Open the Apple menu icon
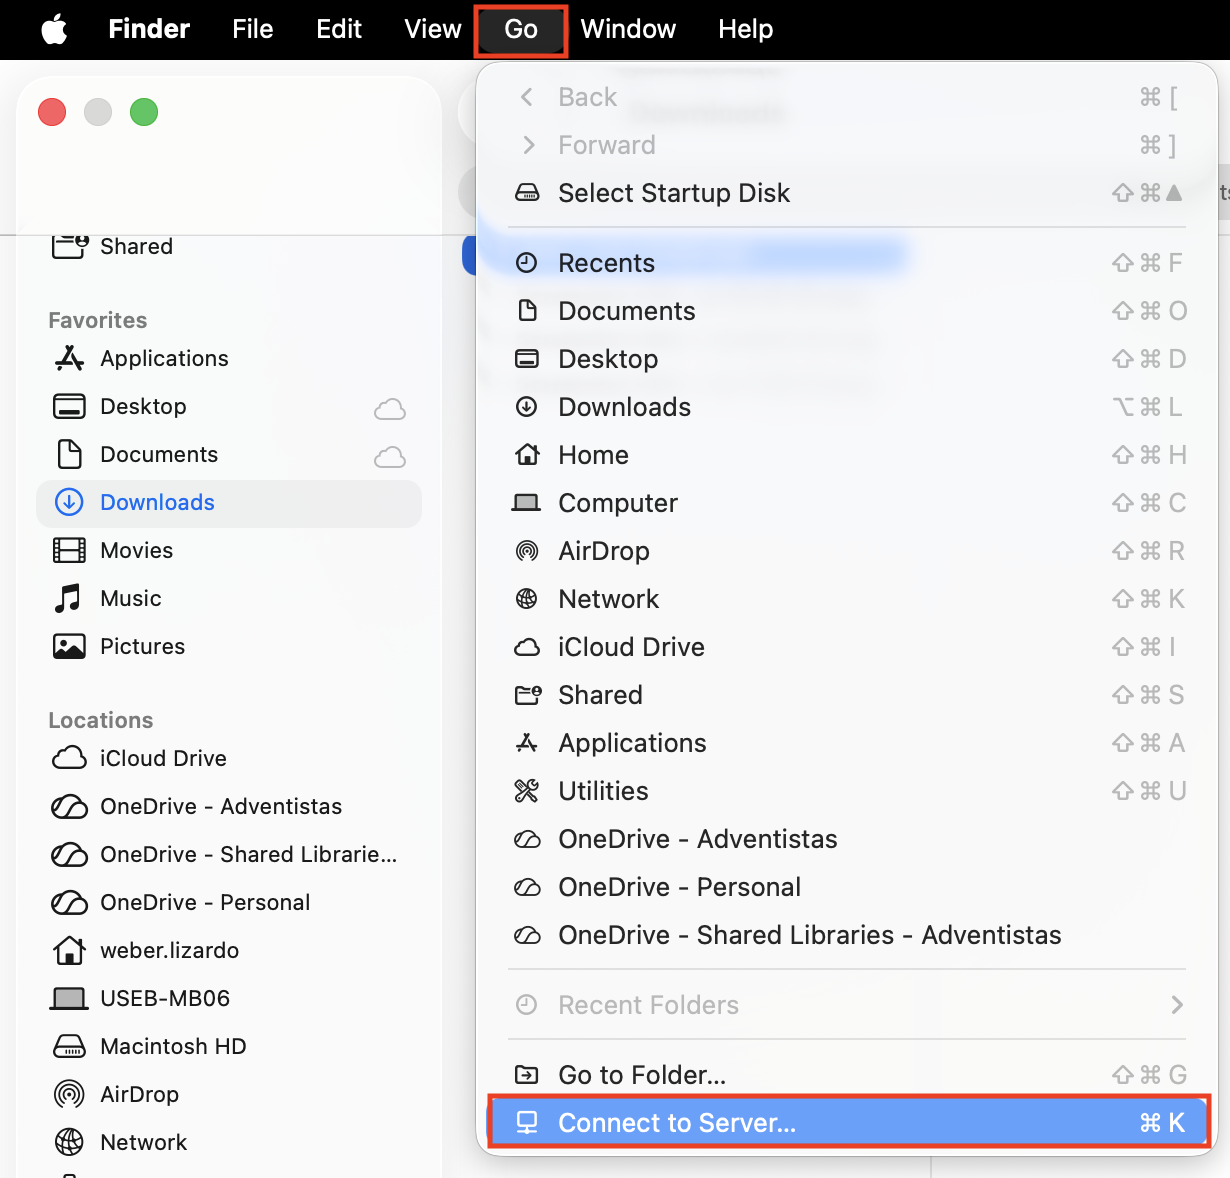1230x1178 pixels. 54,30
